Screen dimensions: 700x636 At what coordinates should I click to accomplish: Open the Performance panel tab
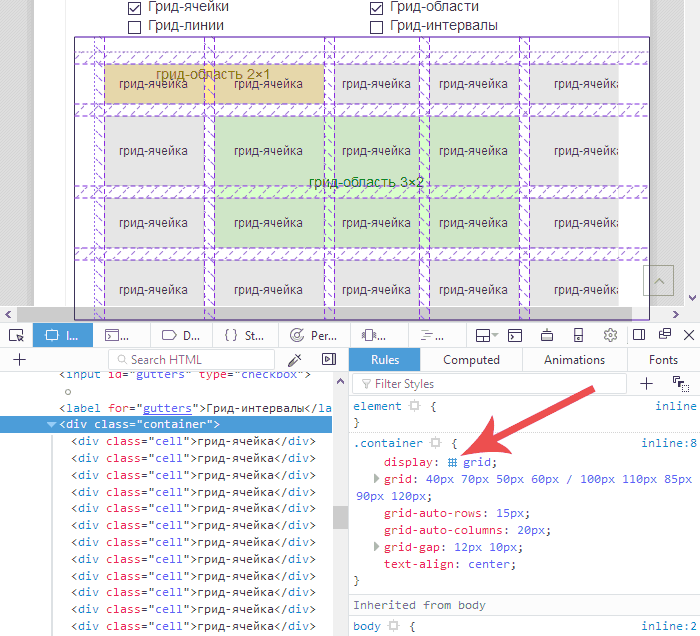pyautogui.click(x=313, y=335)
